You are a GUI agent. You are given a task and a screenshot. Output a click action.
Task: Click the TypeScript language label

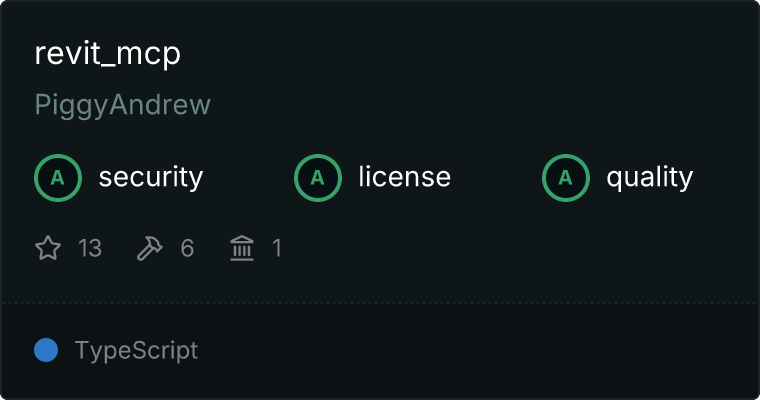coord(137,351)
